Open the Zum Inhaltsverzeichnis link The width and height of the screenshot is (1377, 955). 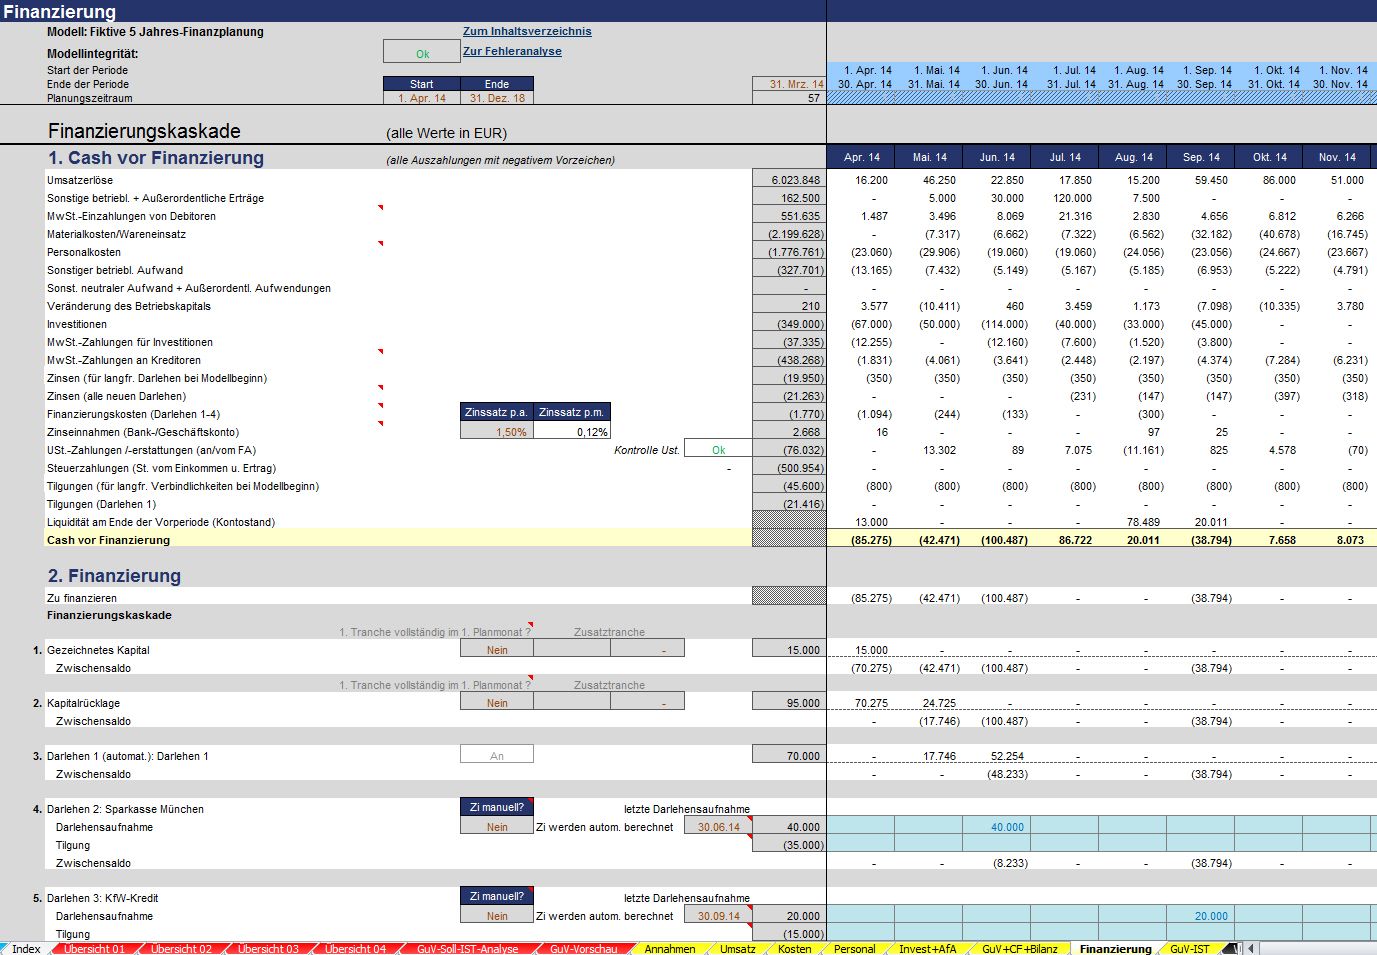526,31
